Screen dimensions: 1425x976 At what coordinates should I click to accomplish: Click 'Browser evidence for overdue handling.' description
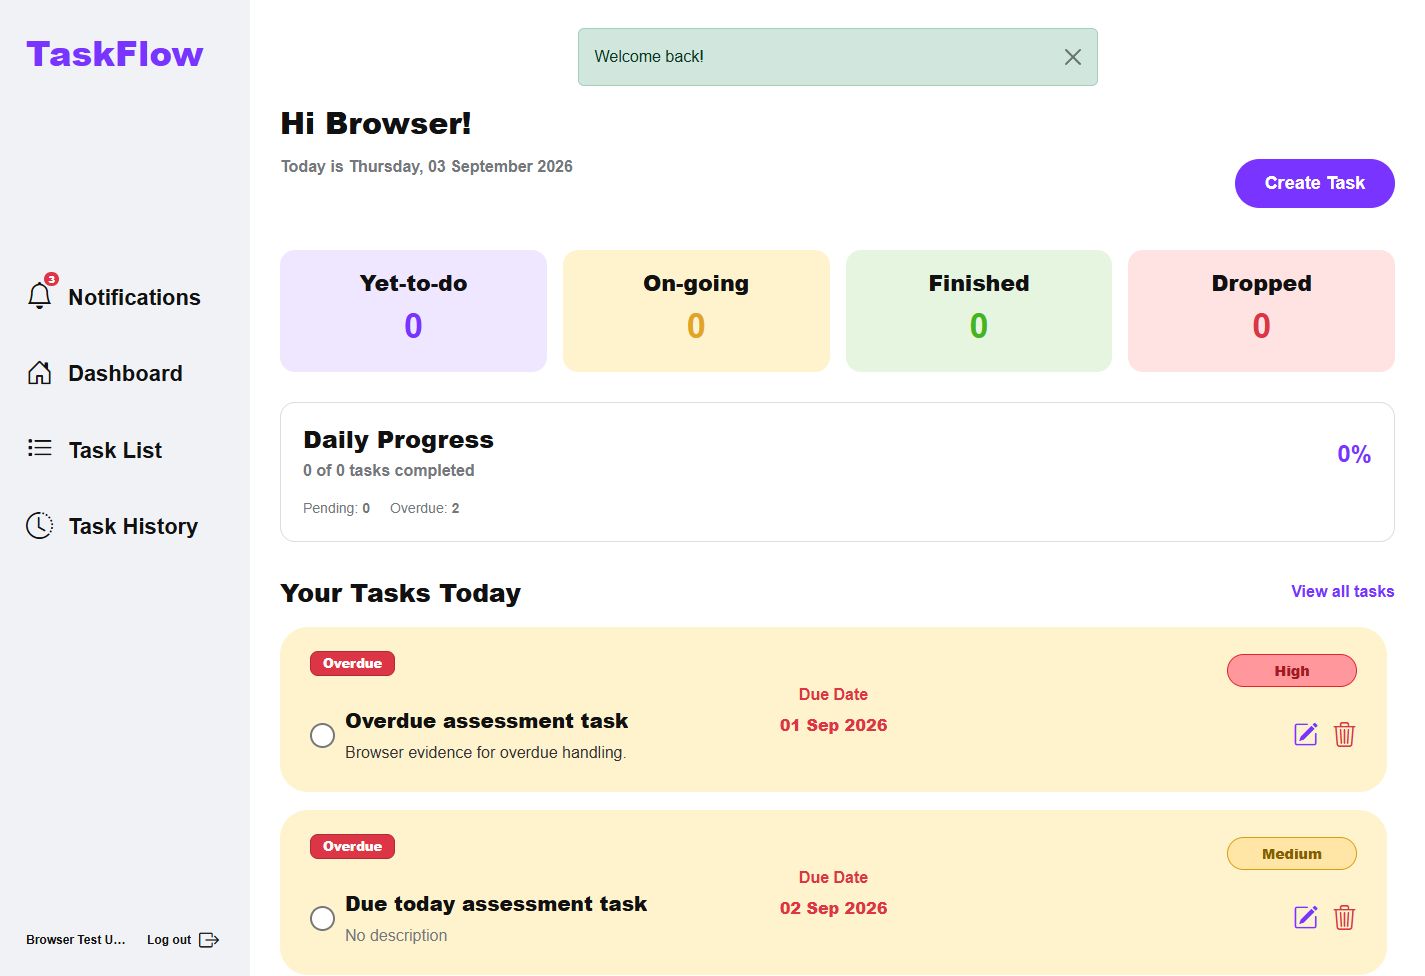486,752
